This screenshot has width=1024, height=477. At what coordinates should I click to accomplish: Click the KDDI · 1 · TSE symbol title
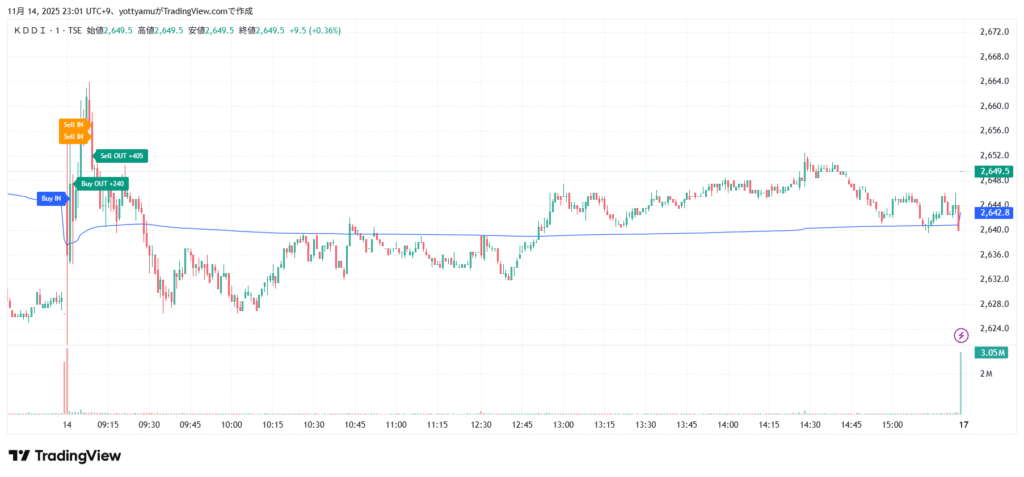tap(47, 31)
